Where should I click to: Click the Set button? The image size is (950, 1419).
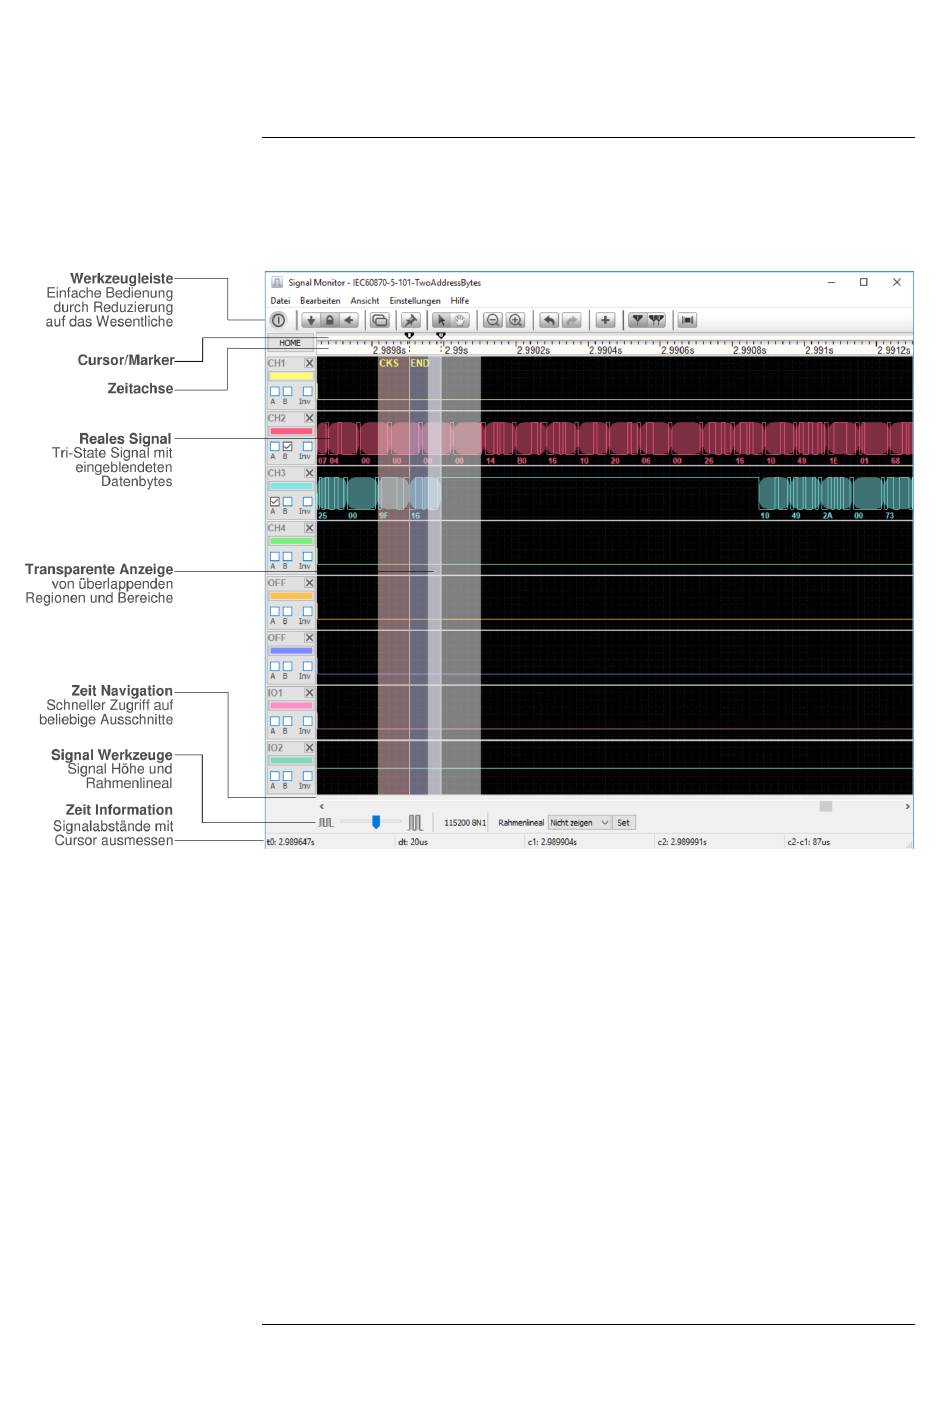click(623, 822)
